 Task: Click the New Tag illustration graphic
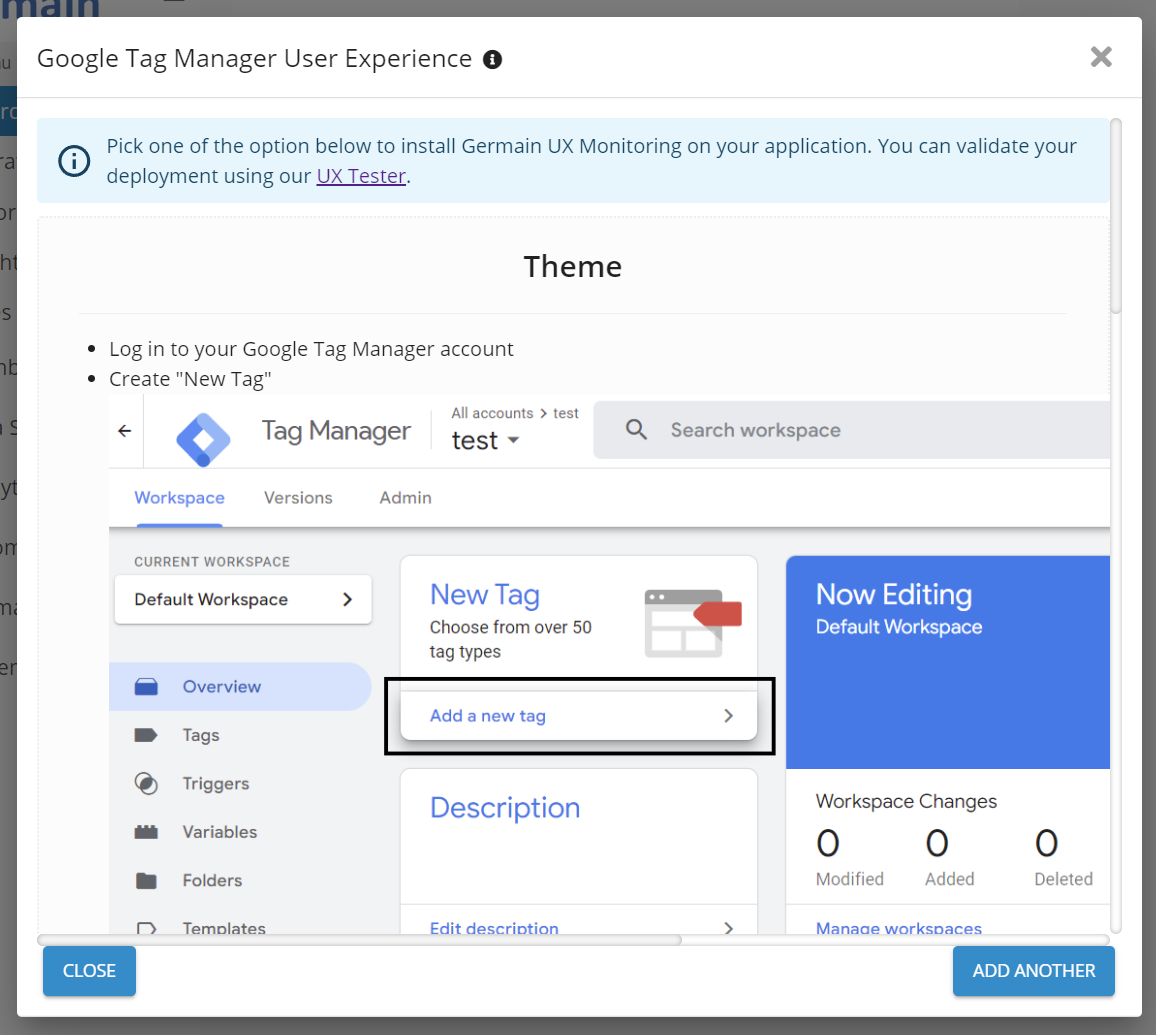point(693,622)
